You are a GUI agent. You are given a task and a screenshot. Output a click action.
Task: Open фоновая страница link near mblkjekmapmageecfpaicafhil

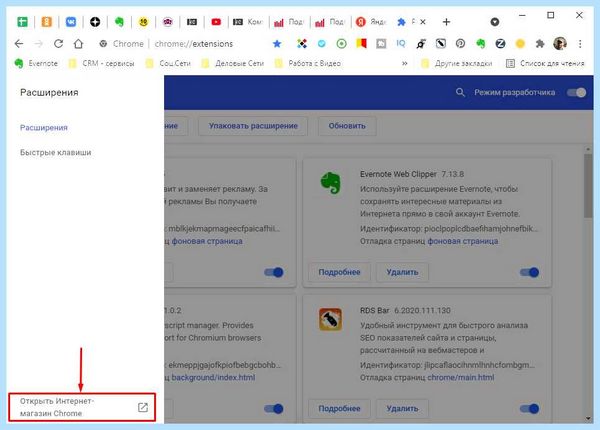point(207,241)
